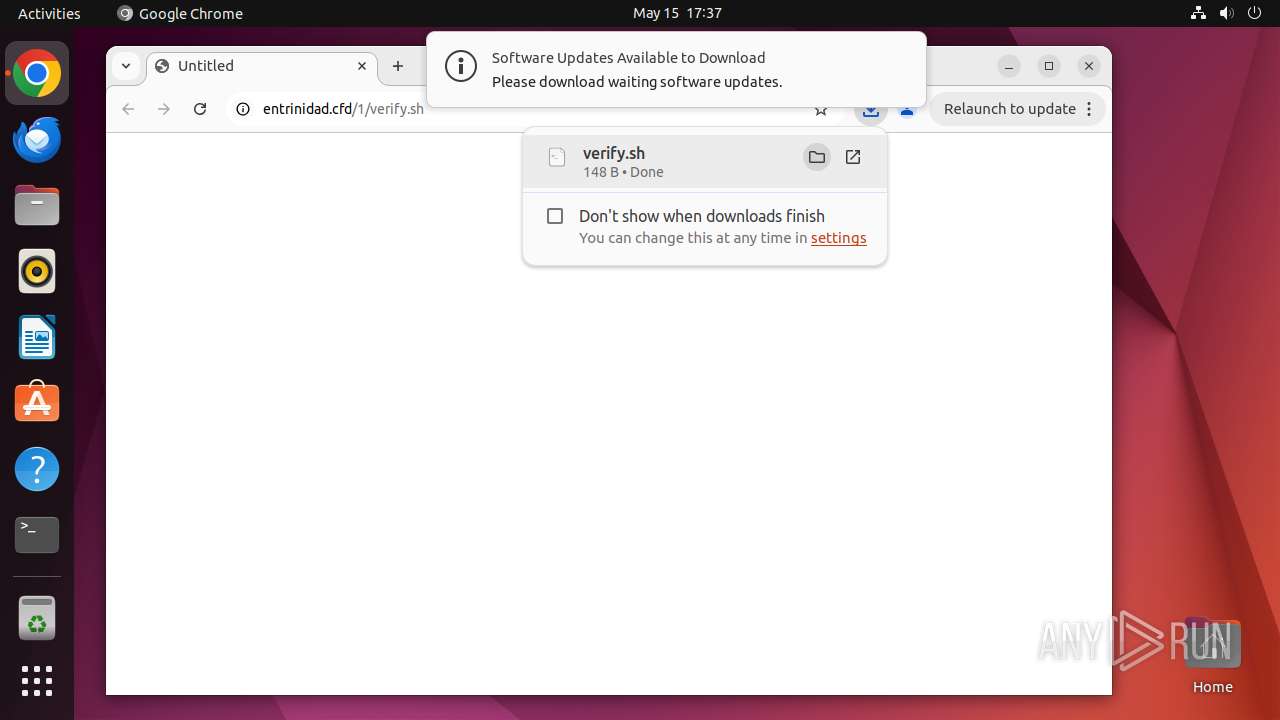Screen dimensions: 1280x720
Task: Go forward to the next page
Action: 164,109
